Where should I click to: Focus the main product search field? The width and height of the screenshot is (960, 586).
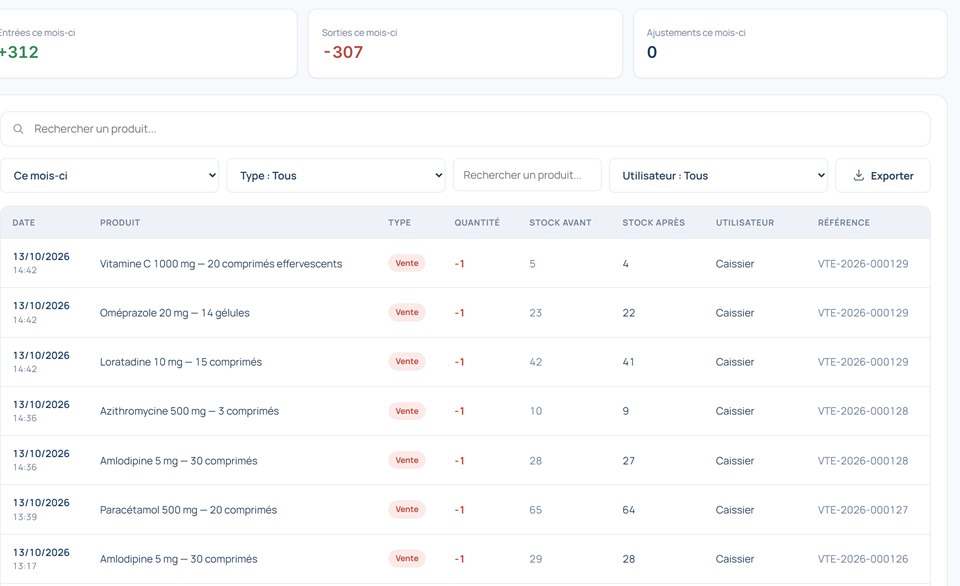(465, 129)
